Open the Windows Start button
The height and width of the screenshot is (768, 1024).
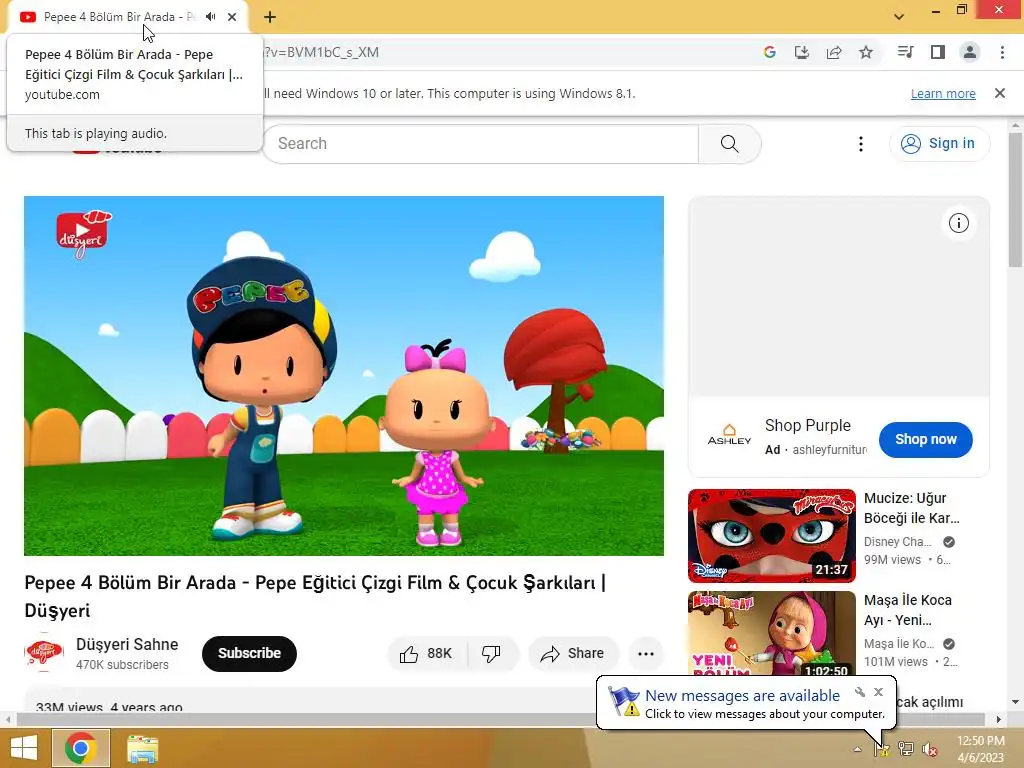pyautogui.click(x=24, y=748)
